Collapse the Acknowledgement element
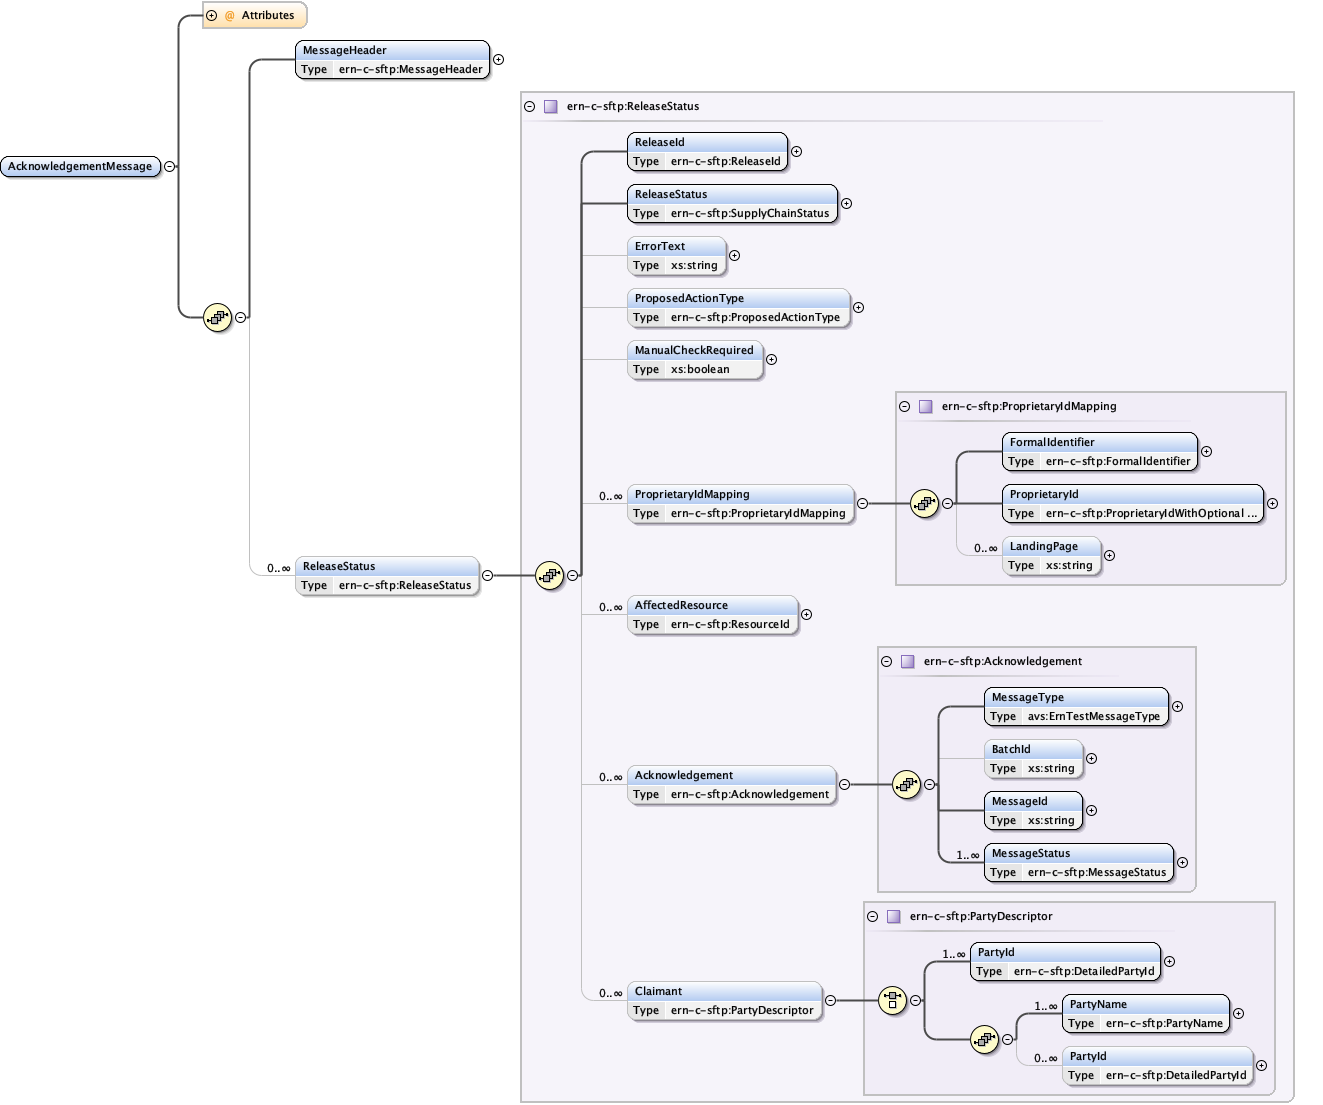The width and height of the screenshot is (1323, 1105). (844, 785)
